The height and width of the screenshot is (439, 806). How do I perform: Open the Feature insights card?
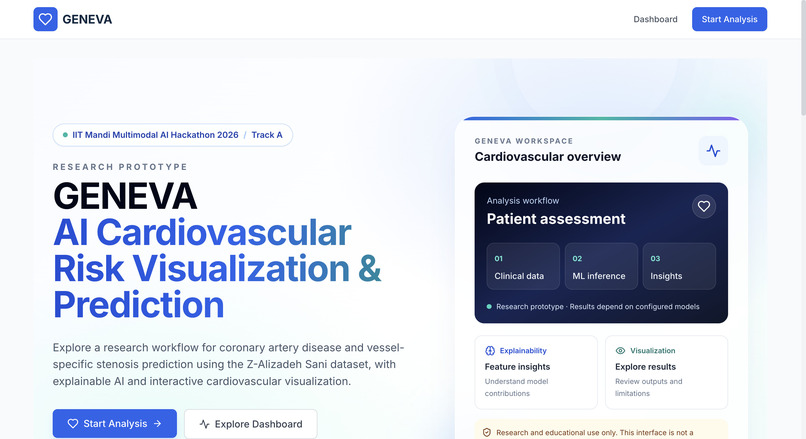[x=536, y=372]
